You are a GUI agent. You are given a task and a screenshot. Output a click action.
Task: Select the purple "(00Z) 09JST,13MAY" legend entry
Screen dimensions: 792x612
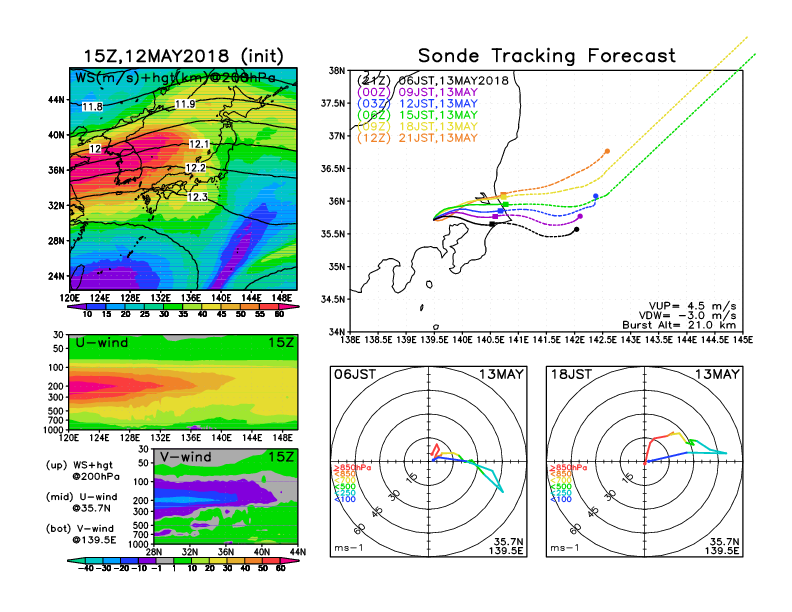click(x=417, y=92)
